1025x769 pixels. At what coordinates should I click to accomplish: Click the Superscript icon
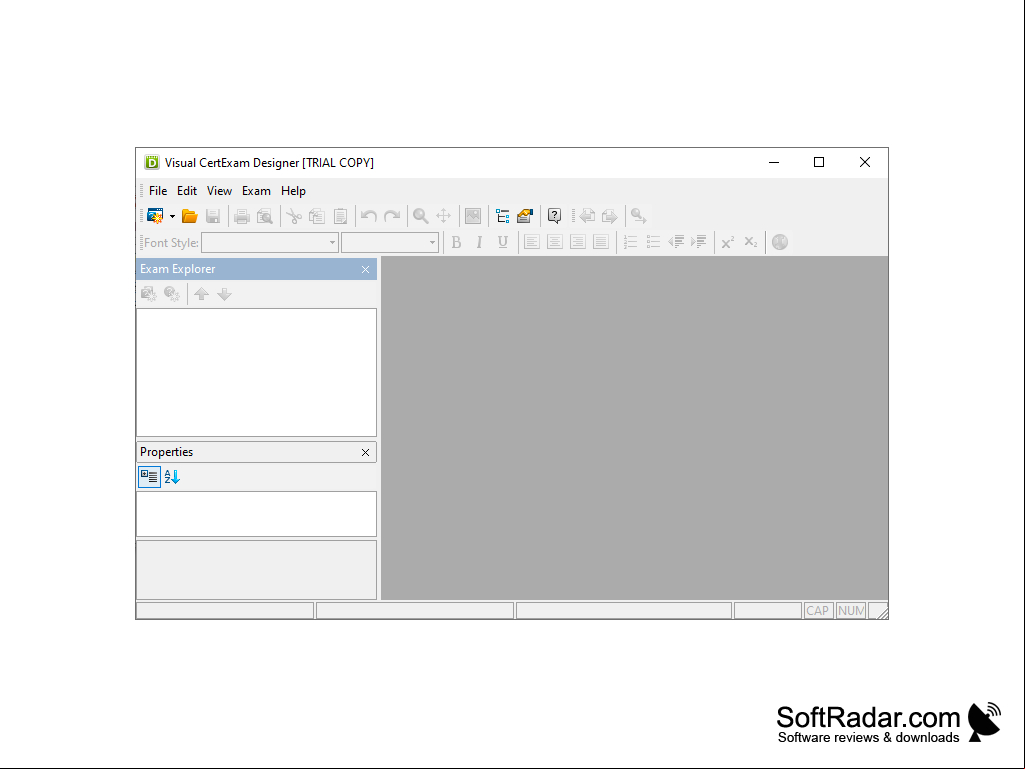[728, 243]
